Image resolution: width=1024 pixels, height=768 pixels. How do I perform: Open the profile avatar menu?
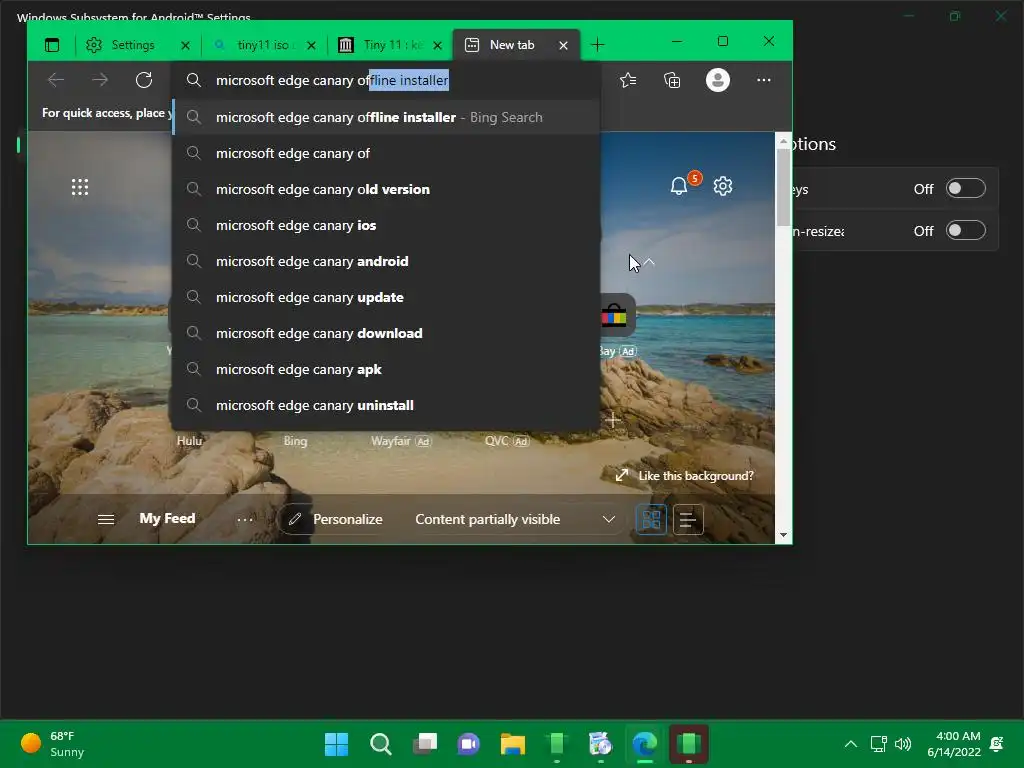[718, 80]
